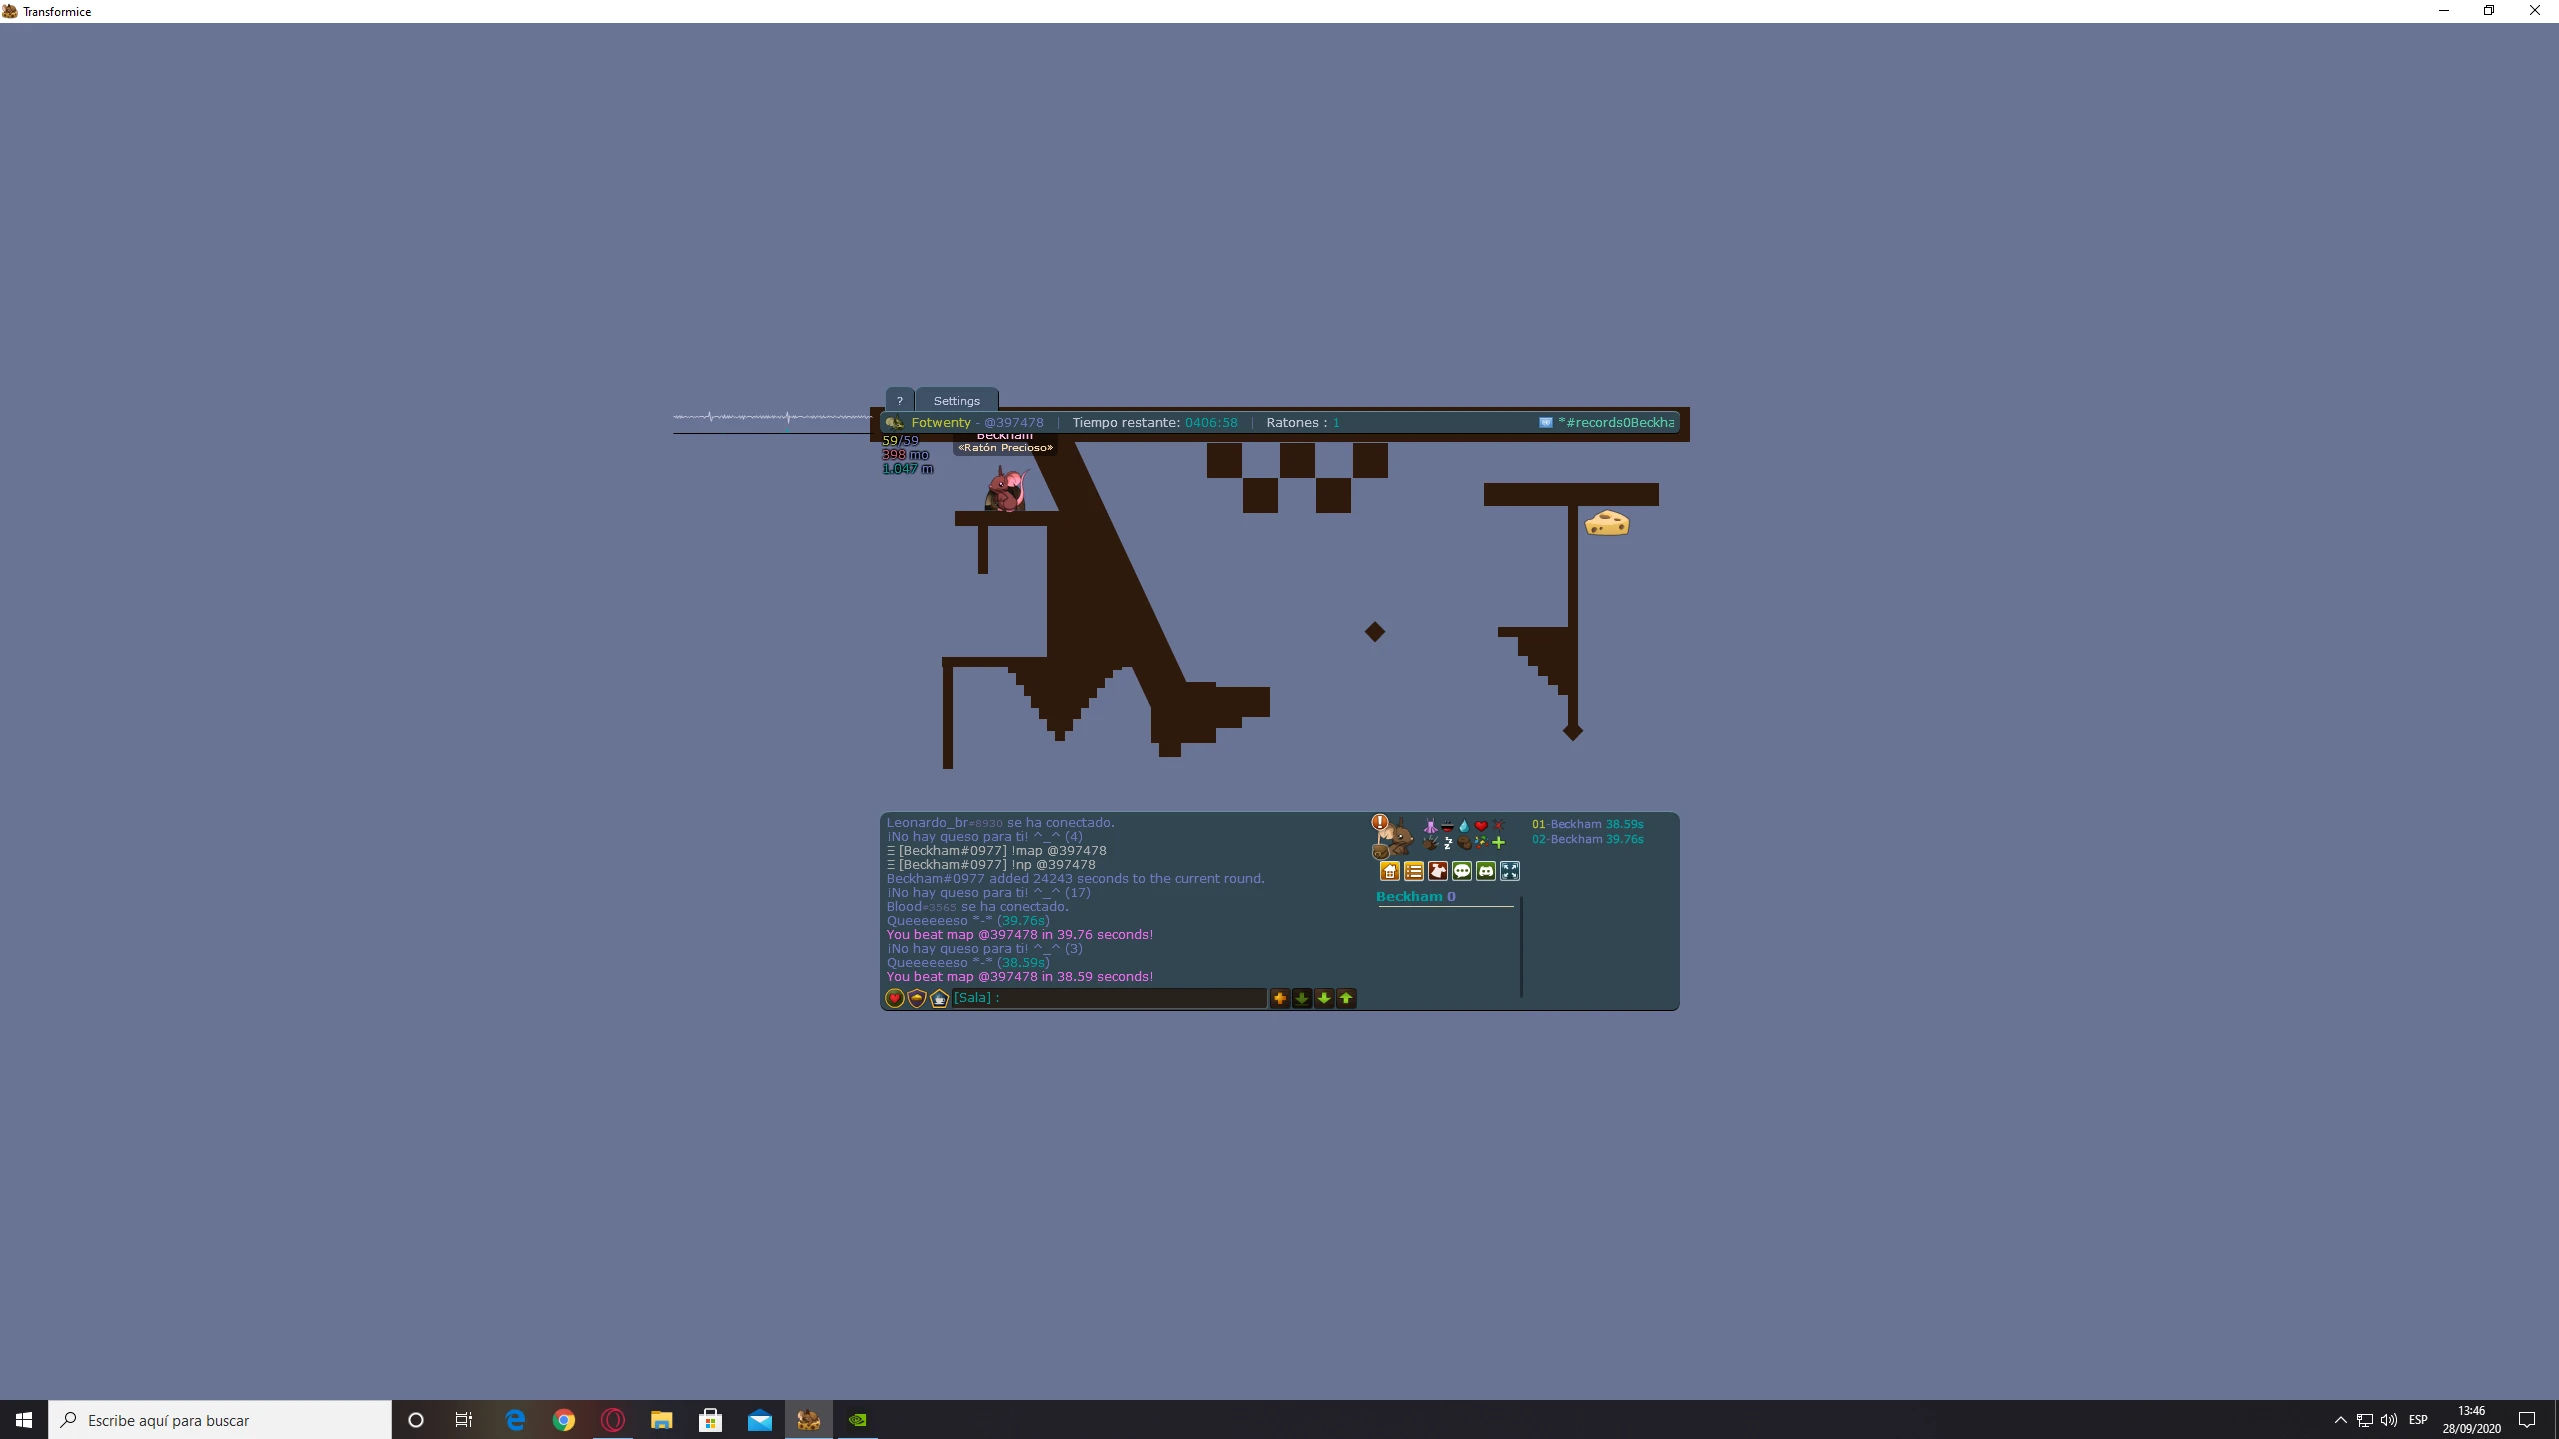Screen dimensions: 2559x1439
Task: Open the orange exclamation report icon
Action: pyautogui.click(x=1380, y=822)
